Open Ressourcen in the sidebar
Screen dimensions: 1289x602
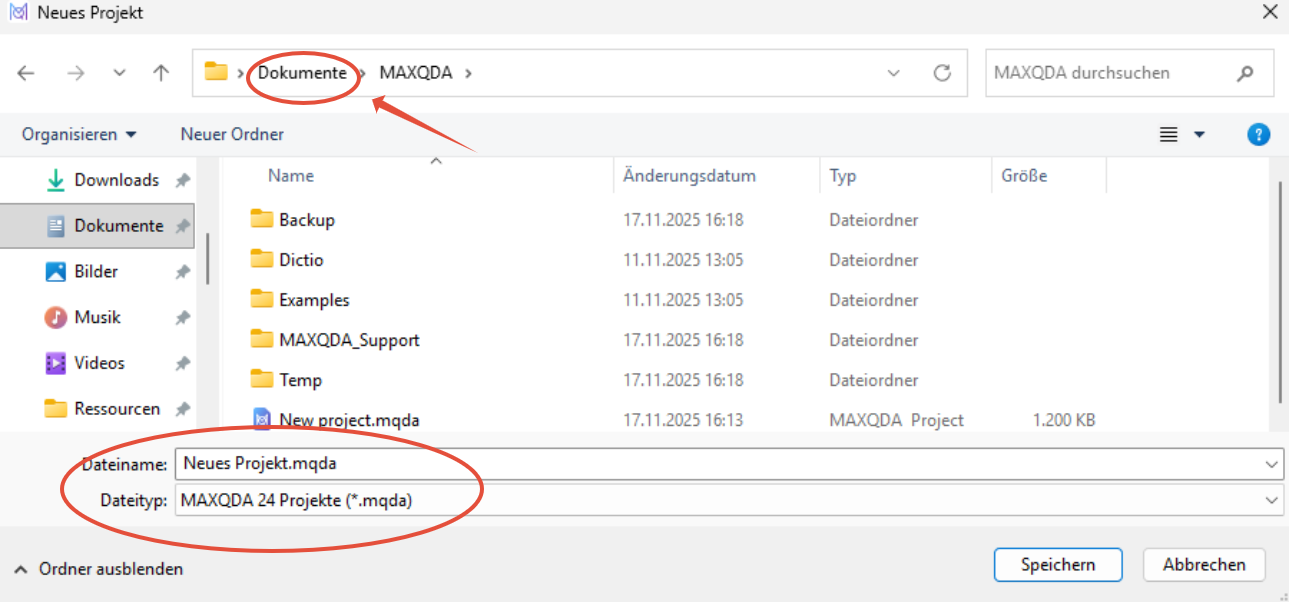tap(117, 409)
